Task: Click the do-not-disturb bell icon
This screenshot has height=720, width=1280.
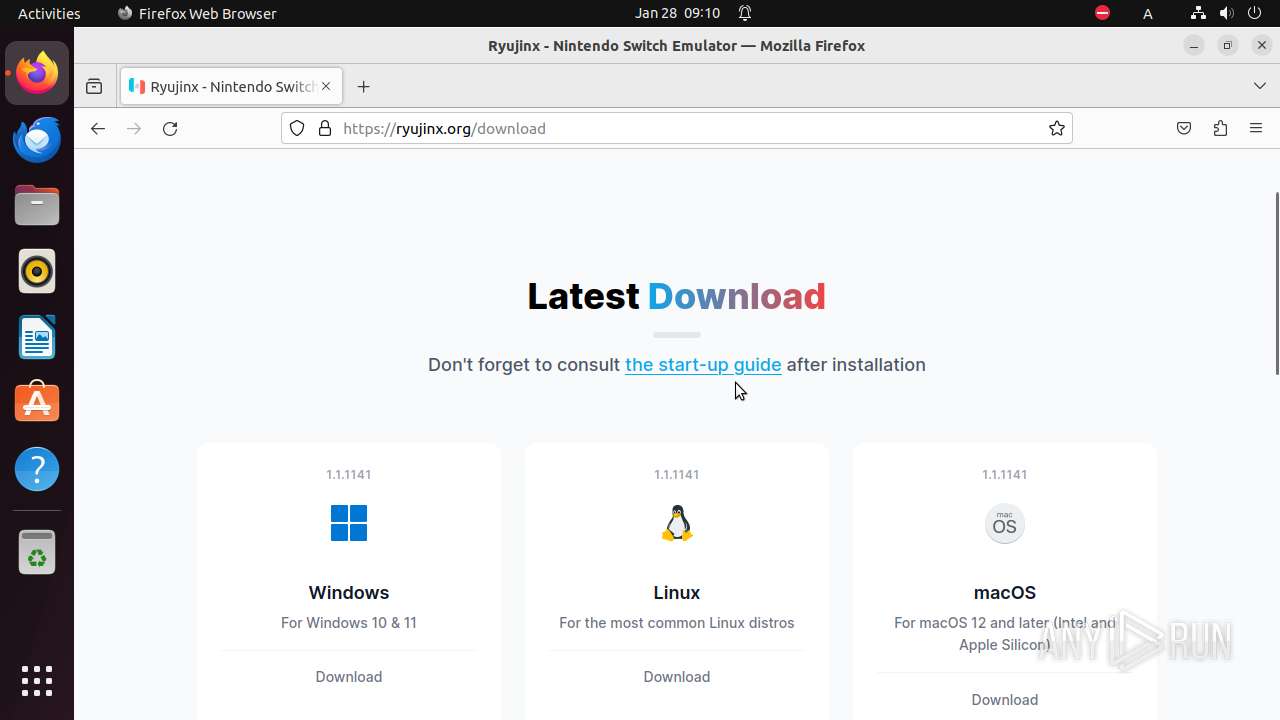Action: (x=745, y=13)
